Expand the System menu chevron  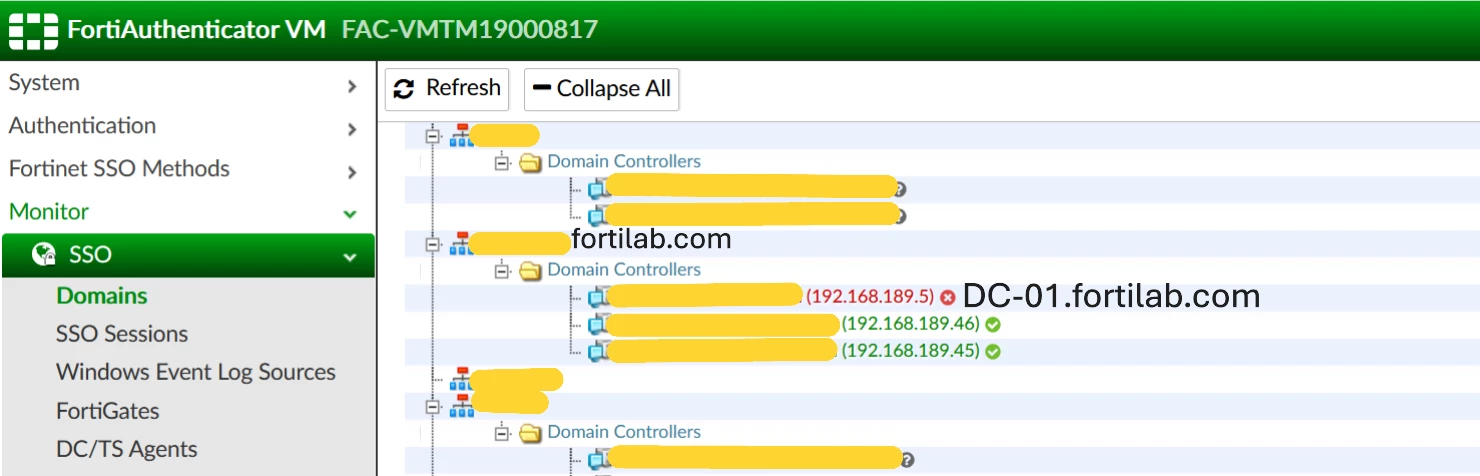(351, 87)
